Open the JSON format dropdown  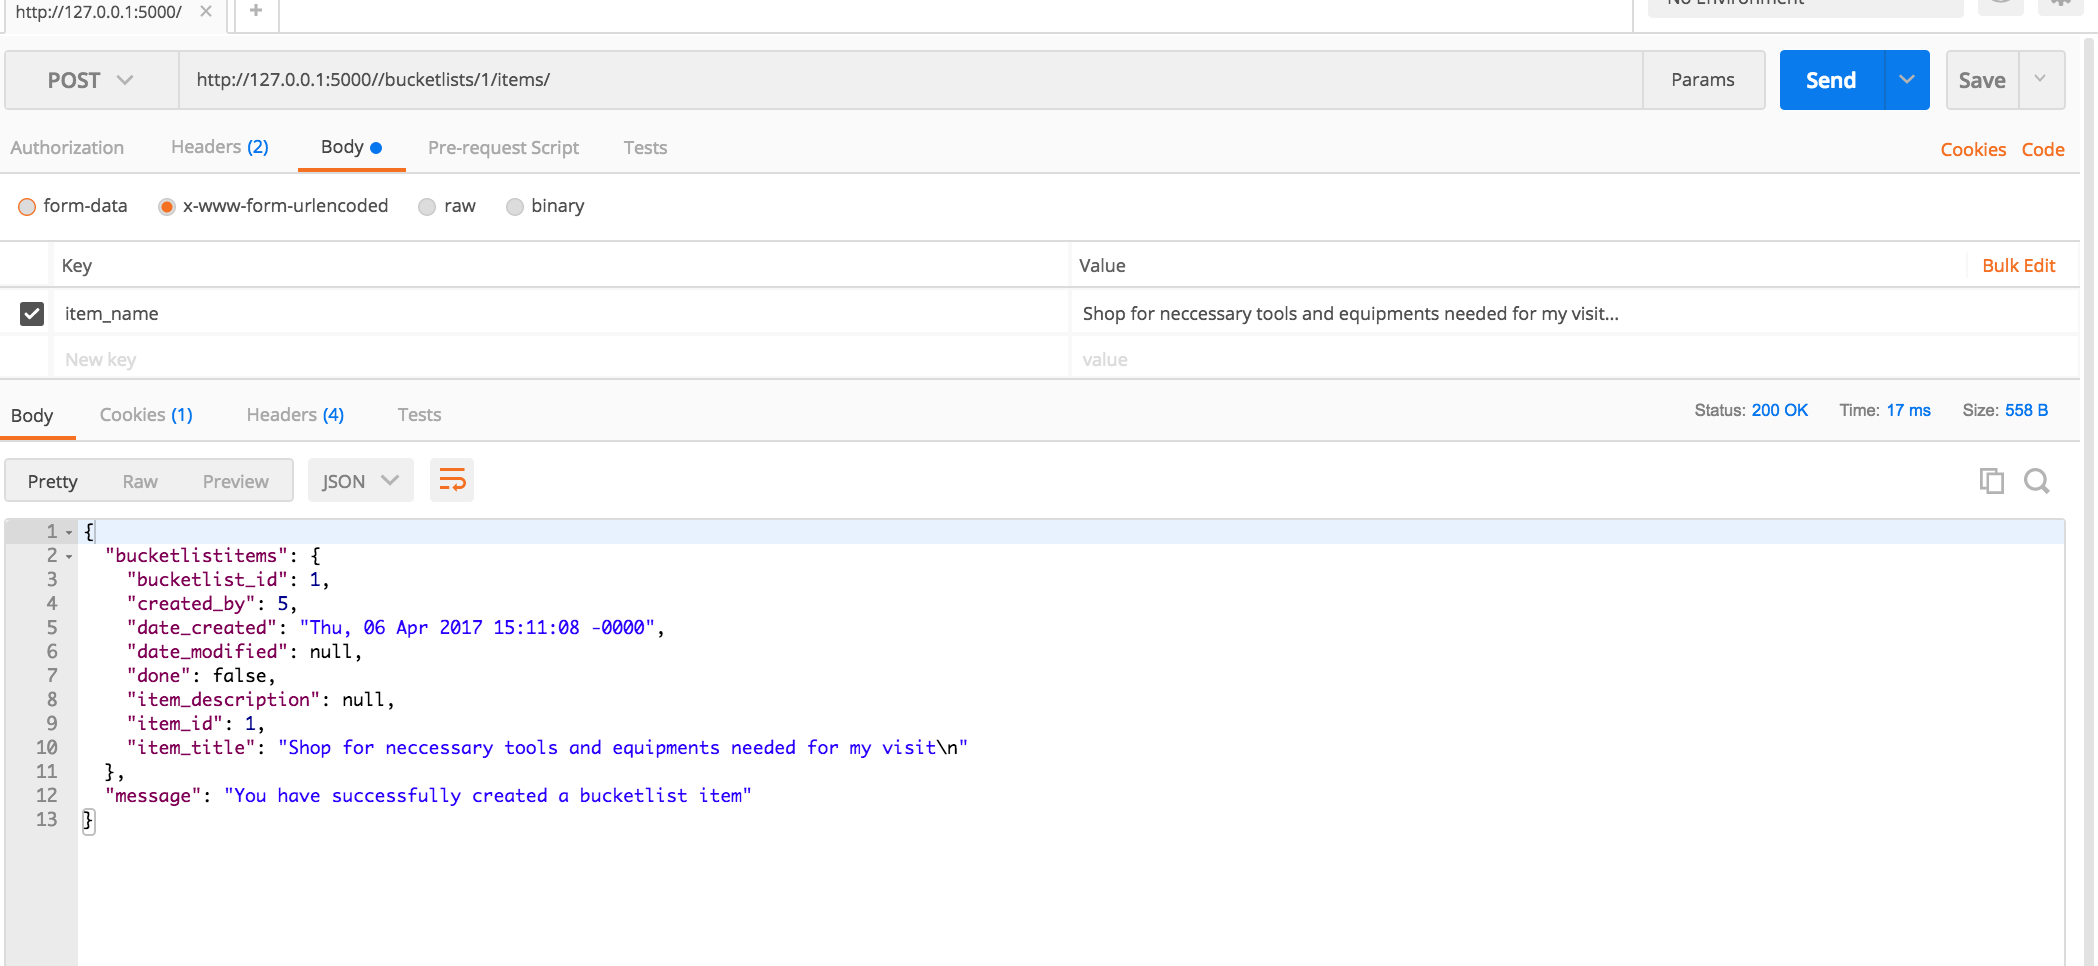pos(360,481)
